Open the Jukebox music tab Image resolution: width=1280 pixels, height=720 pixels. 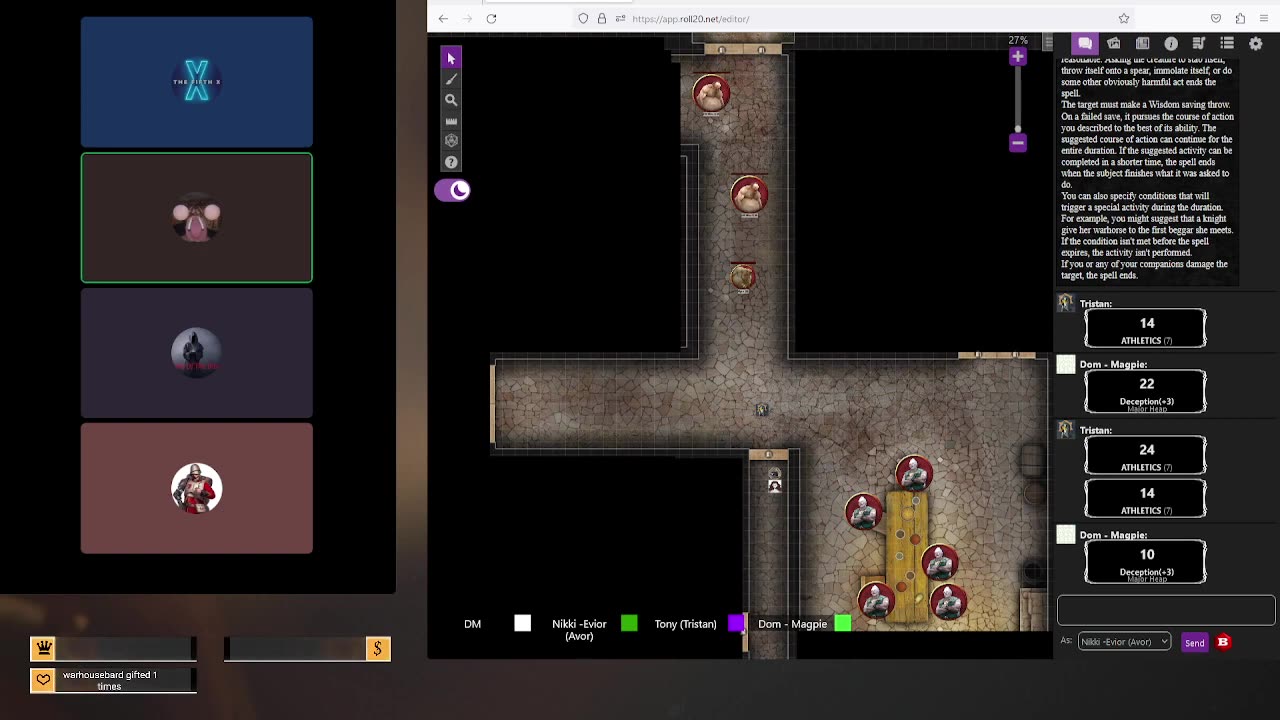[x=1199, y=43]
